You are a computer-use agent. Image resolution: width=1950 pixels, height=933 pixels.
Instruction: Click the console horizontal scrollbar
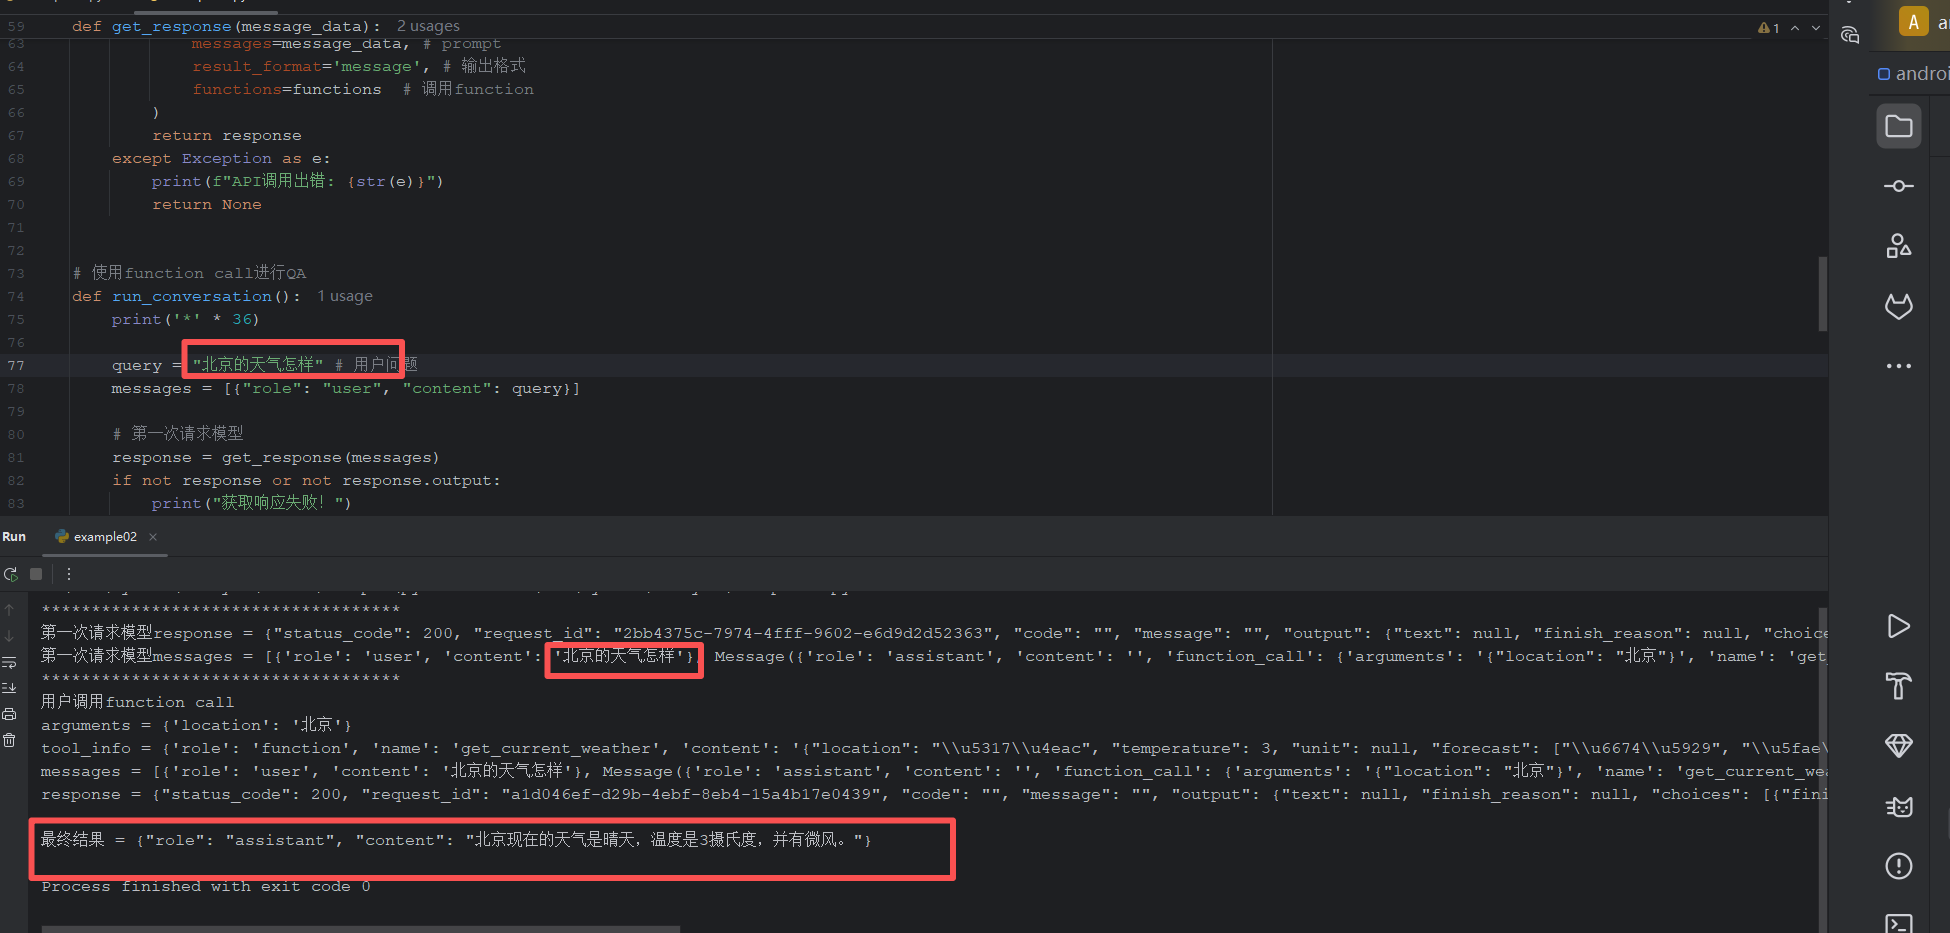[x=360, y=929]
